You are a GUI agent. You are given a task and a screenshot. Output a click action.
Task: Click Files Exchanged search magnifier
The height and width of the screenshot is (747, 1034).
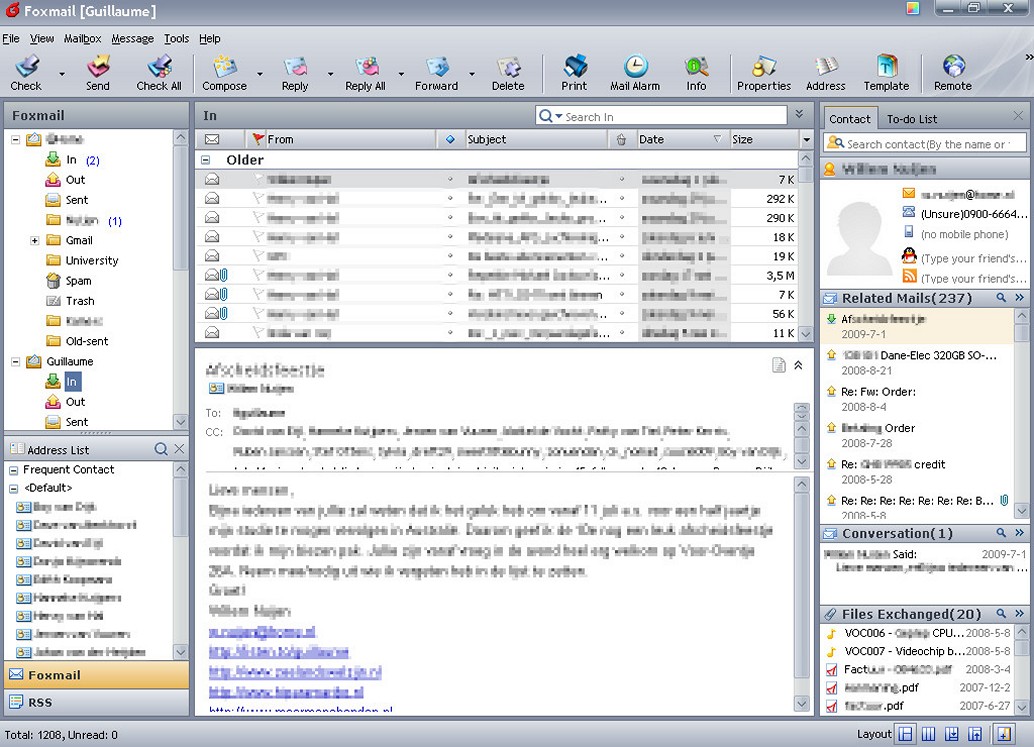pyautogui.click(x=1001, y=614)
